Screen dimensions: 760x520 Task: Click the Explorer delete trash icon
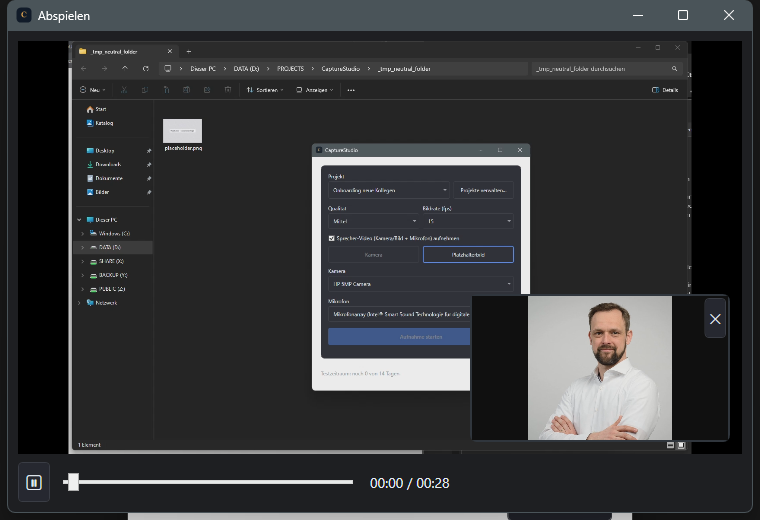[x=228, y=90]
